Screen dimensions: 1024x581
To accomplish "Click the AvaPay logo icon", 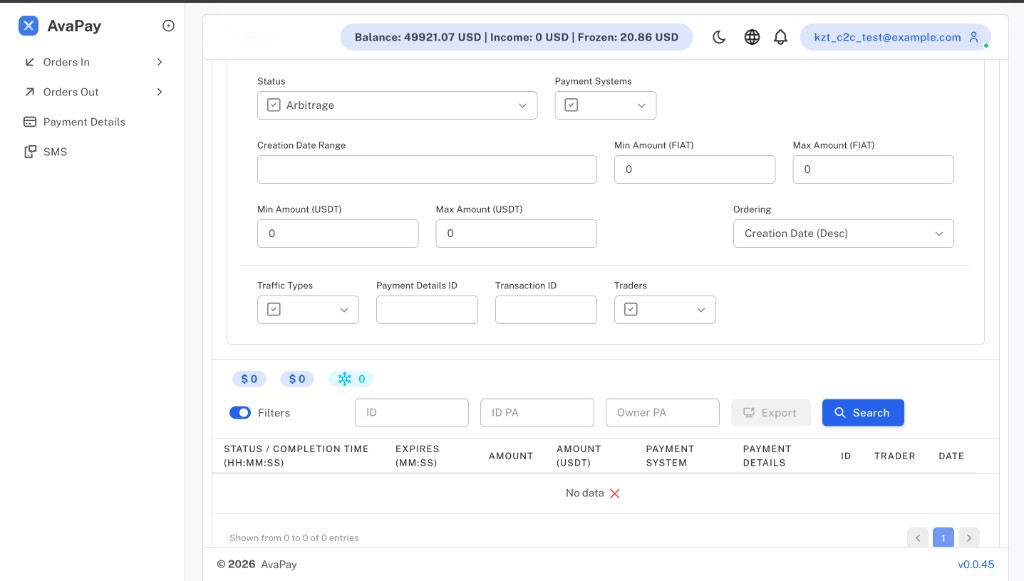I will pyautogui.click(x=28, y=26).
